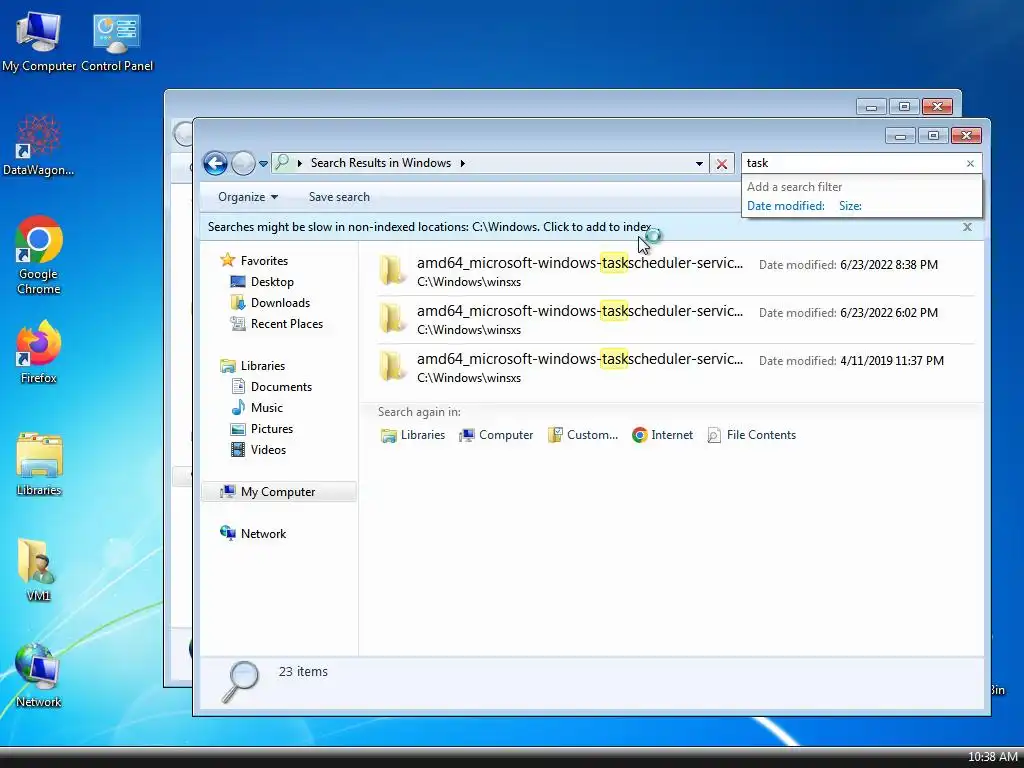Search again in Custom location
1024x768 pixels.
pos(583,435)
